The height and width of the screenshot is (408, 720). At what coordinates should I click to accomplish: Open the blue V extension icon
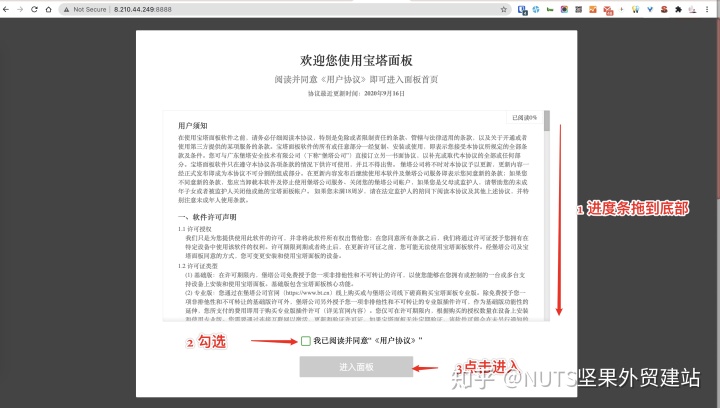[x=650, y=9]
